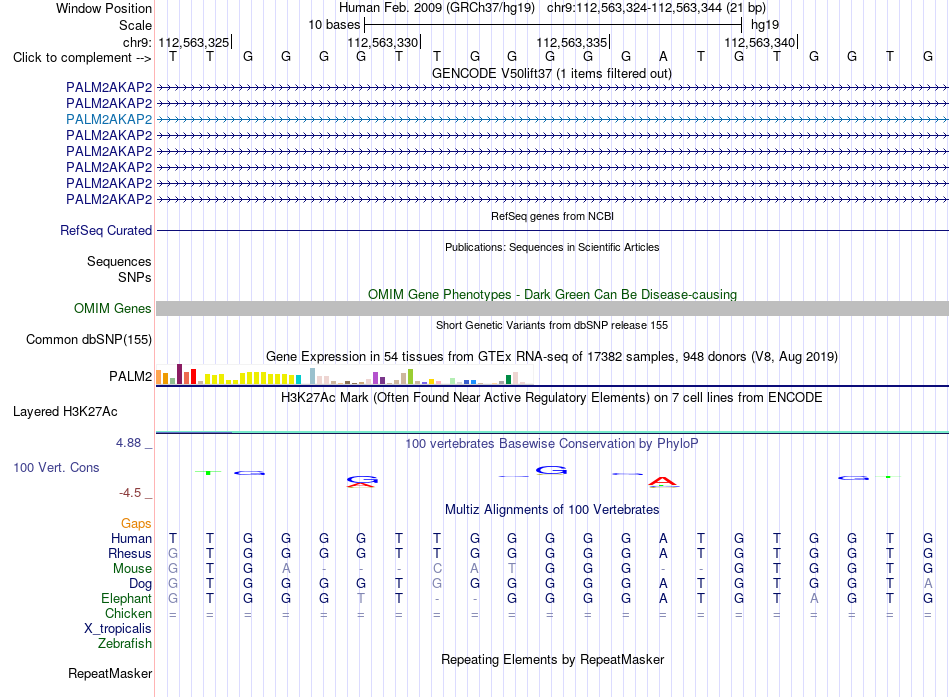Click the gray OMIM Genes bar
The height and width of the screenshot is (697, 950).
tap(552, 308)
